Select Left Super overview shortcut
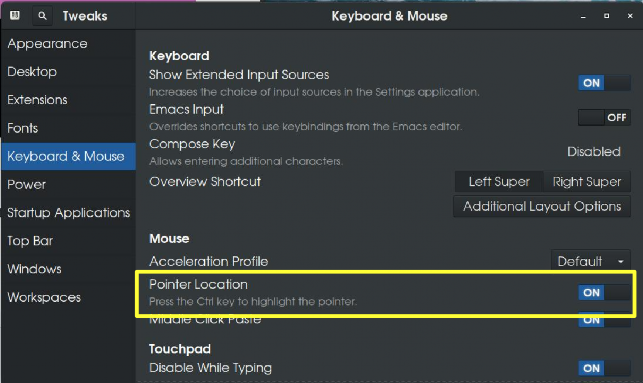This screenshot has height=383, width=643. click(x=499, y=182)
